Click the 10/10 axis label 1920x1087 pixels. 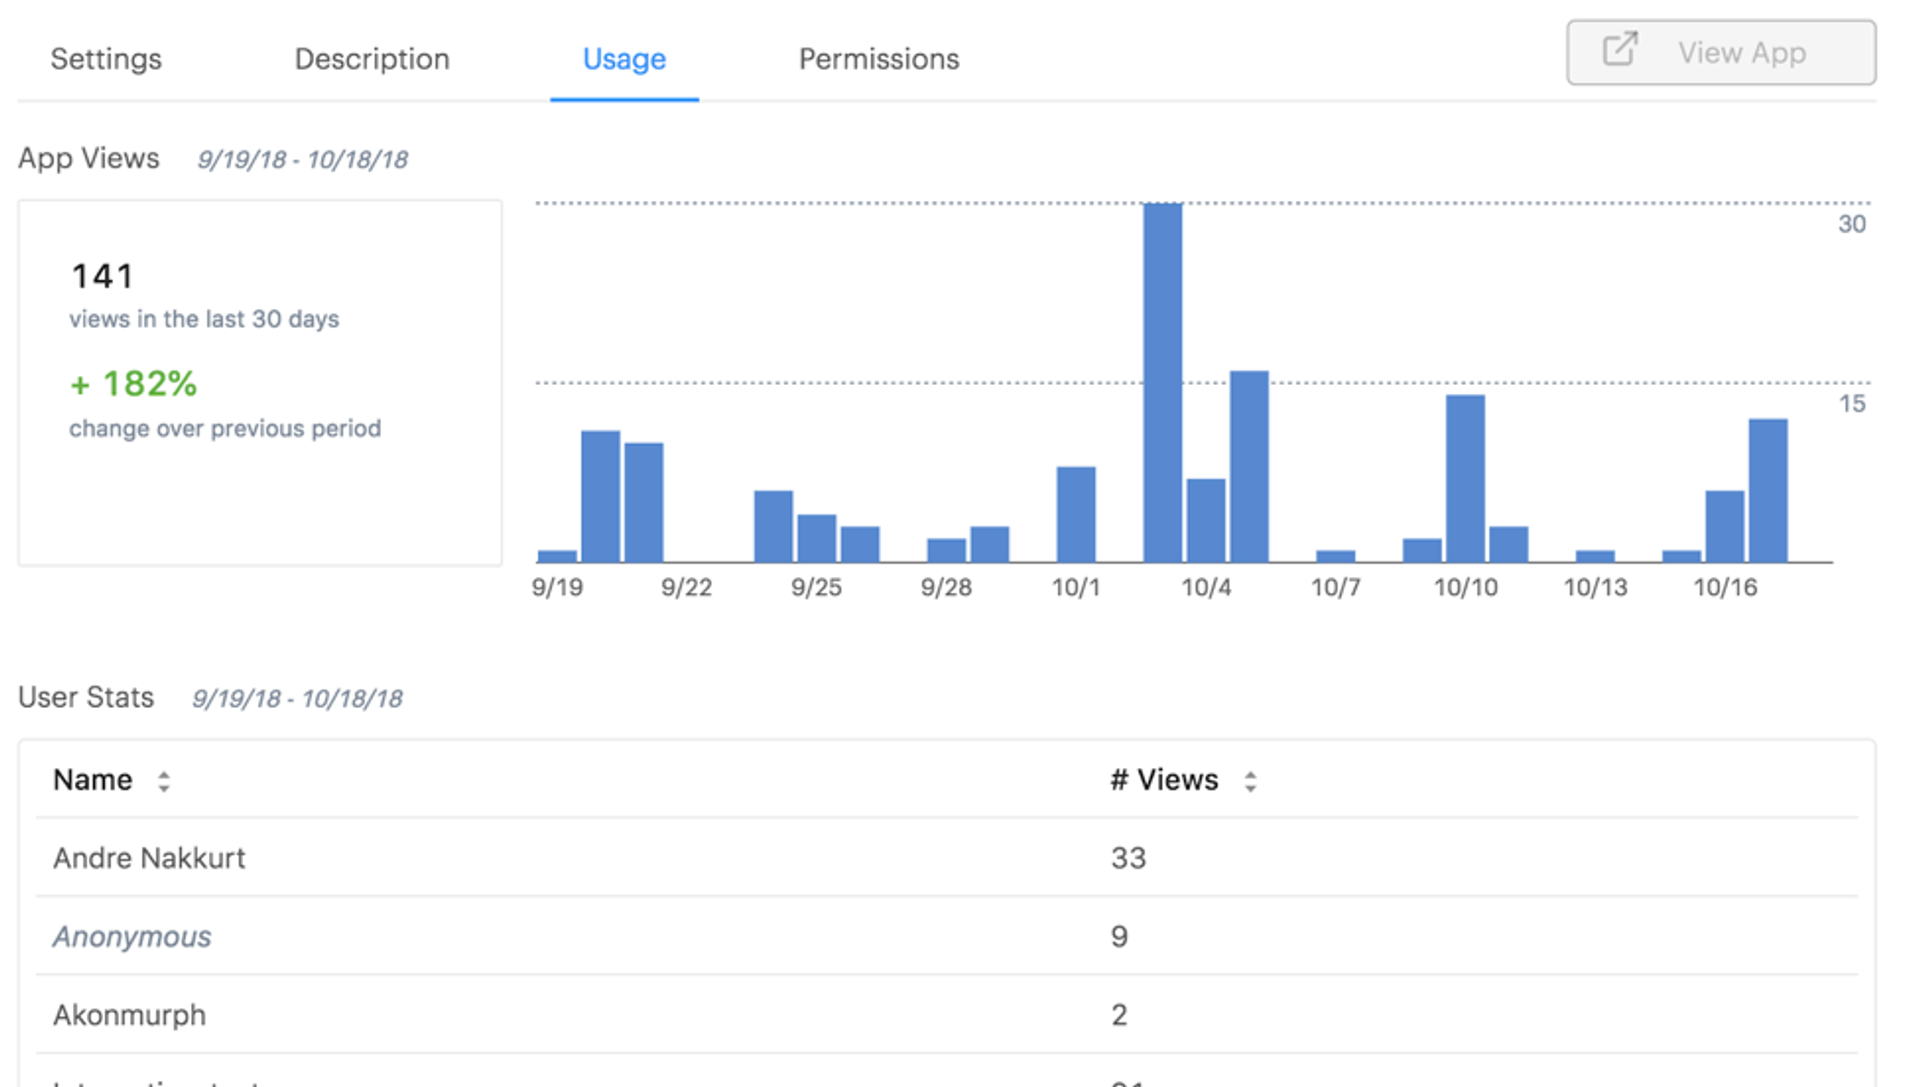(1466, 588)
